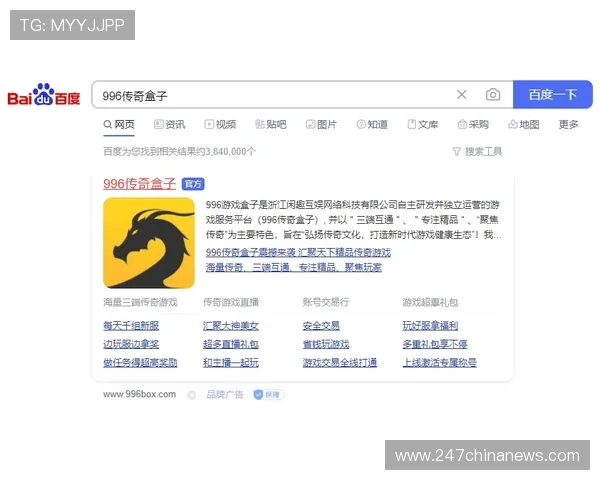Open the 和主播一起玩 link

tap(231, 362)
